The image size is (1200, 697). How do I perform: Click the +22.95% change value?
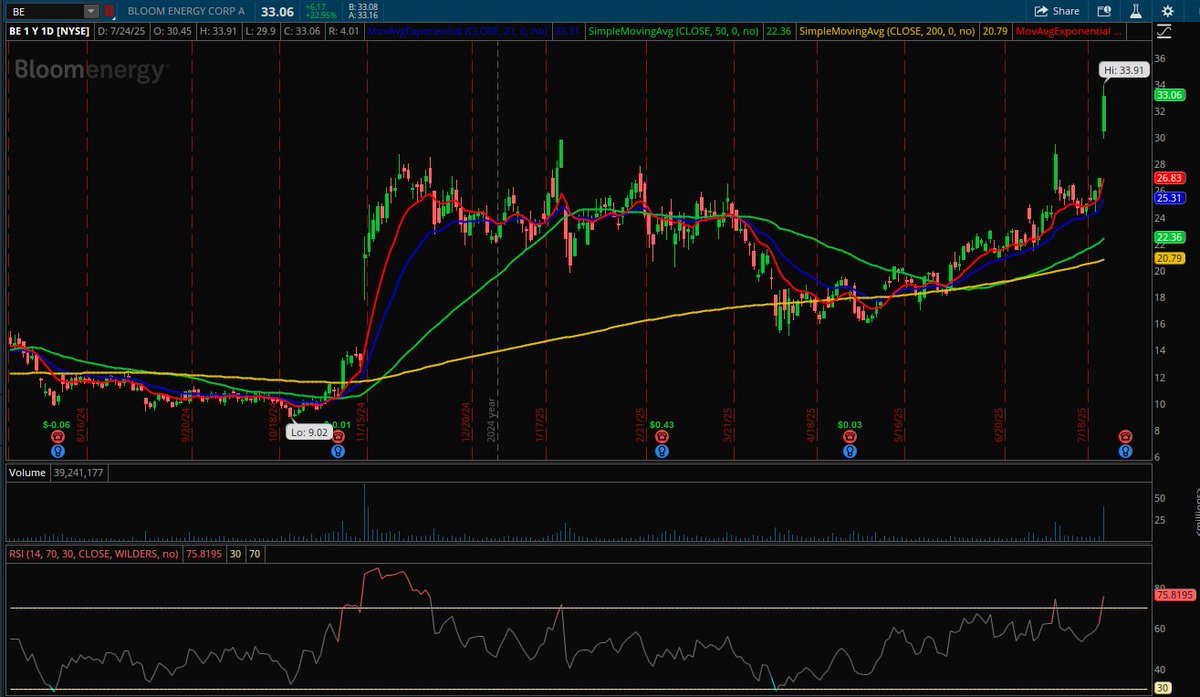pos(320,16)
